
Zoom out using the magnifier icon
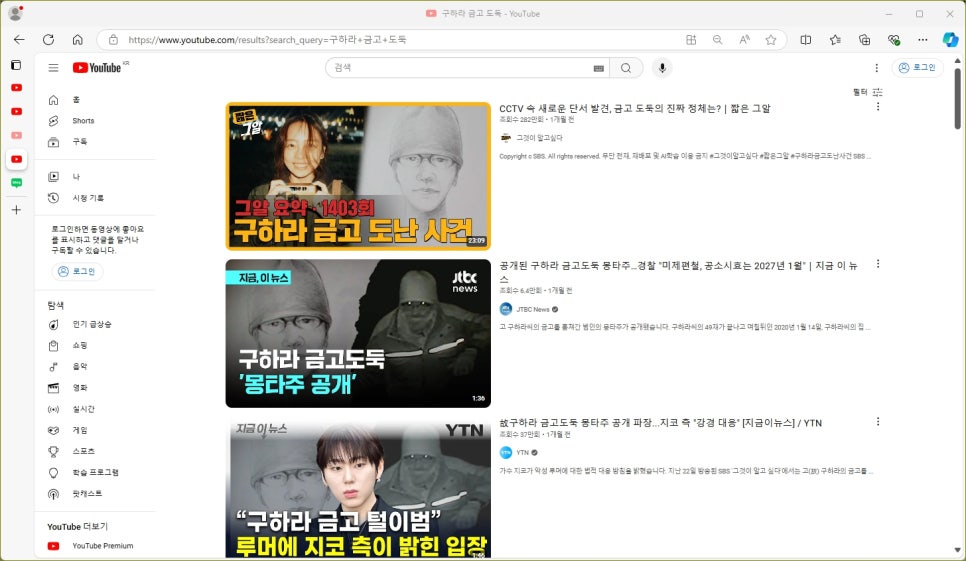[717, 39]
